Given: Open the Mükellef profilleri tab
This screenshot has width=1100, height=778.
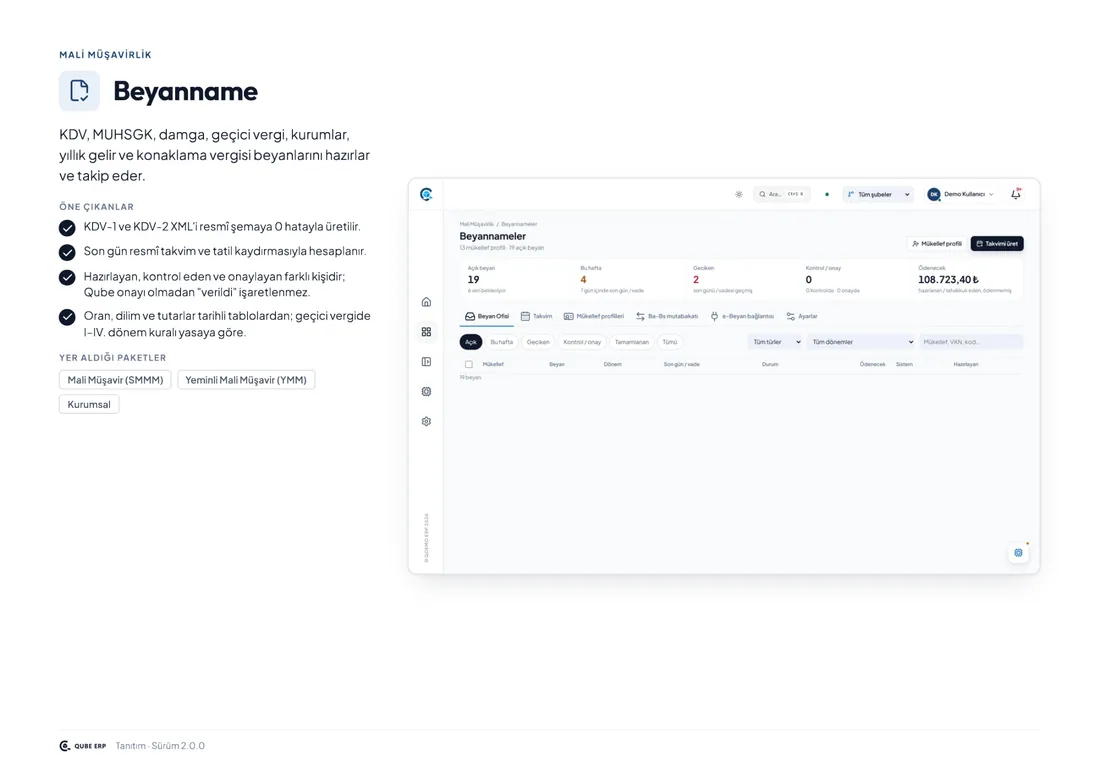Looking at the screenshot, I should [593, 316].
